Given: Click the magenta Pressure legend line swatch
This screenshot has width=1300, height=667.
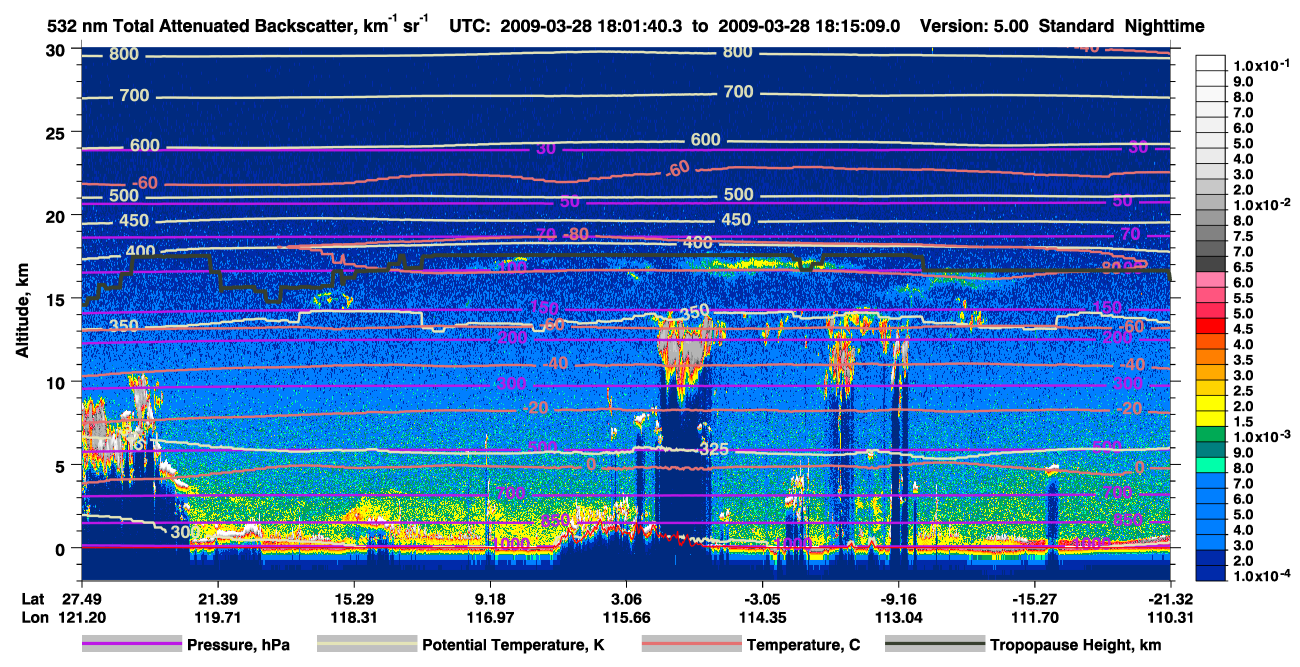Looking at the screenshot, I should (x=133, y=645).
